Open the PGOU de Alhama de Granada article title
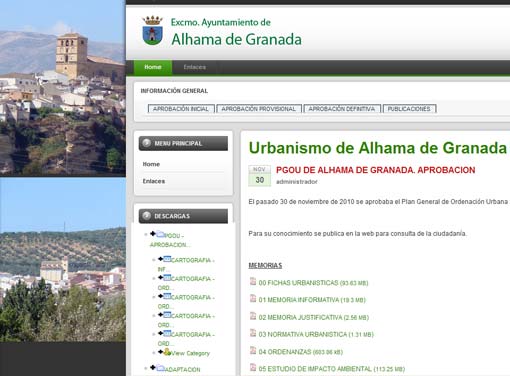This screenshot has width=510, height=376. (x=375, y=170)
